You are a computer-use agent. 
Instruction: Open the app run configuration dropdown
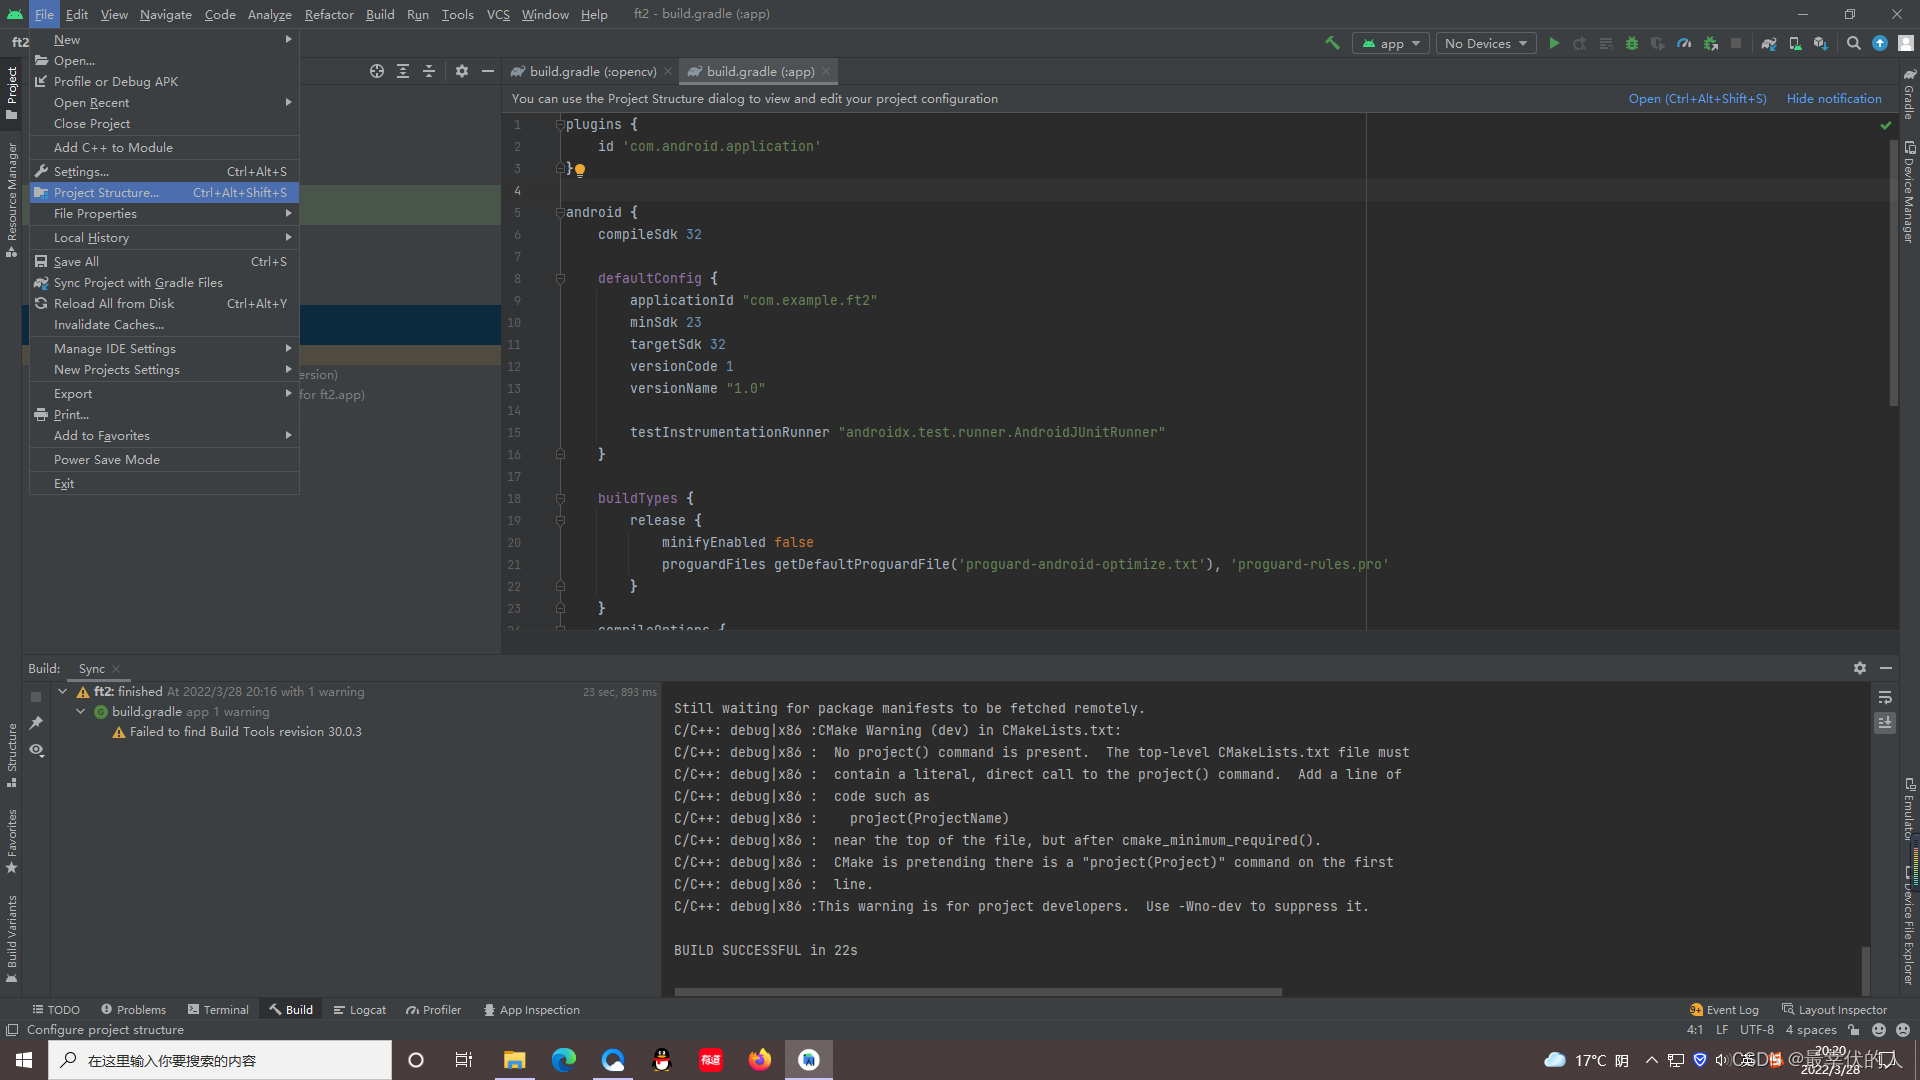click(x=1390, y=43)
